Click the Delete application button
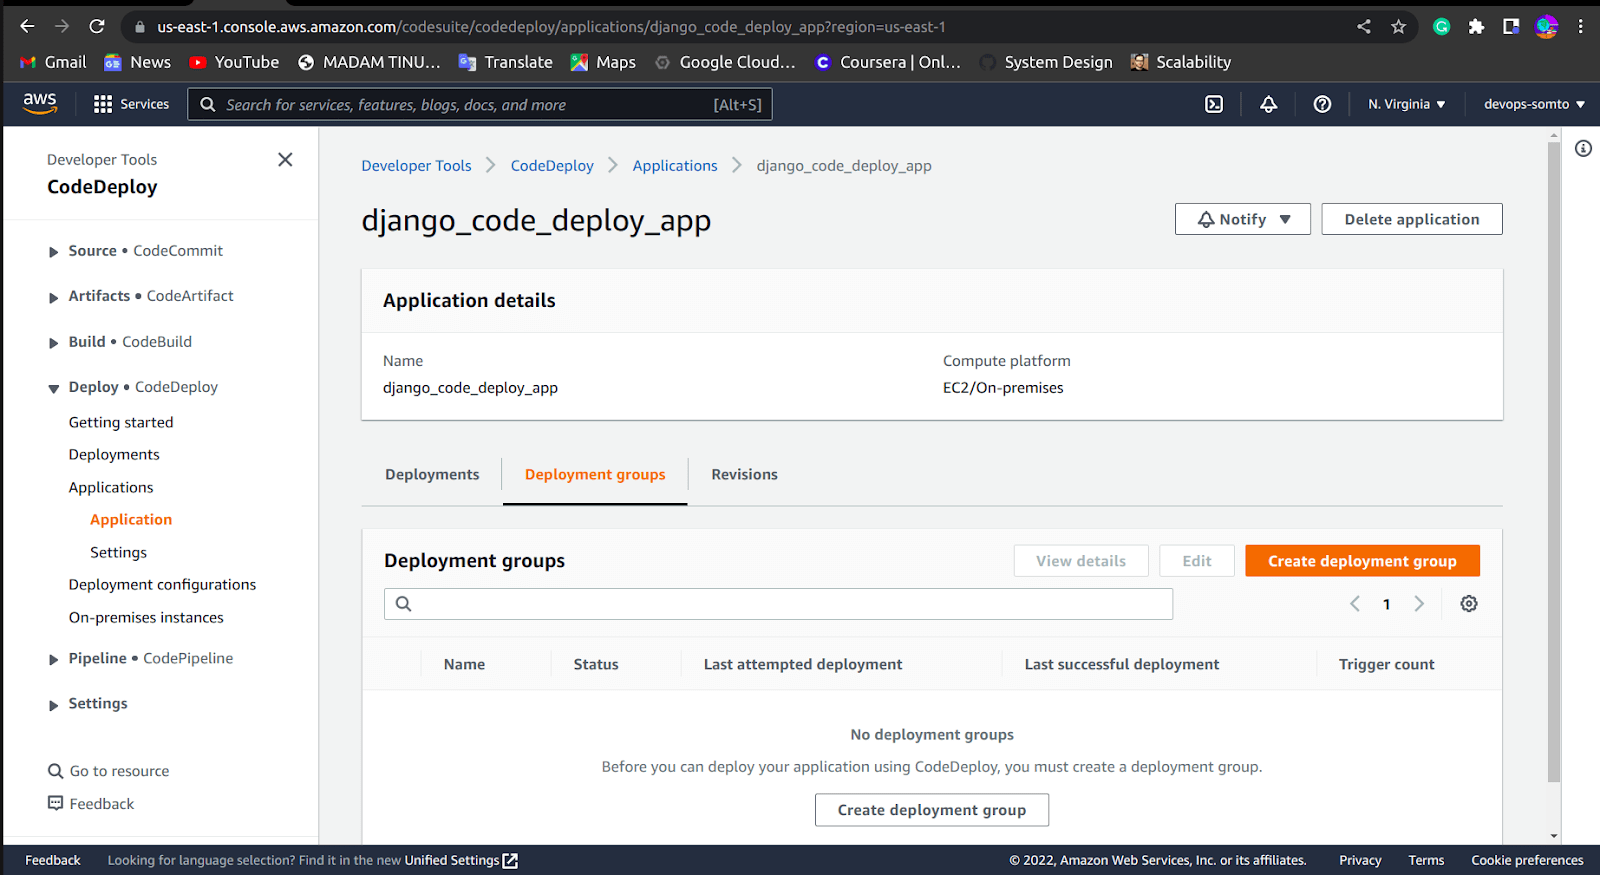 click(x=1411, y=219)
